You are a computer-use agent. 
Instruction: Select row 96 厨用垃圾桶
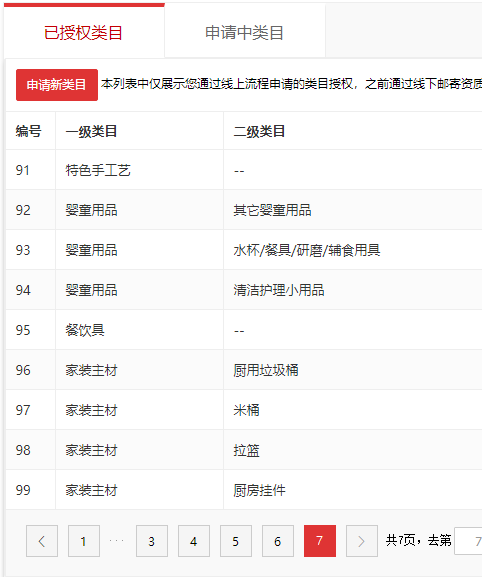(x=244, y=370)
